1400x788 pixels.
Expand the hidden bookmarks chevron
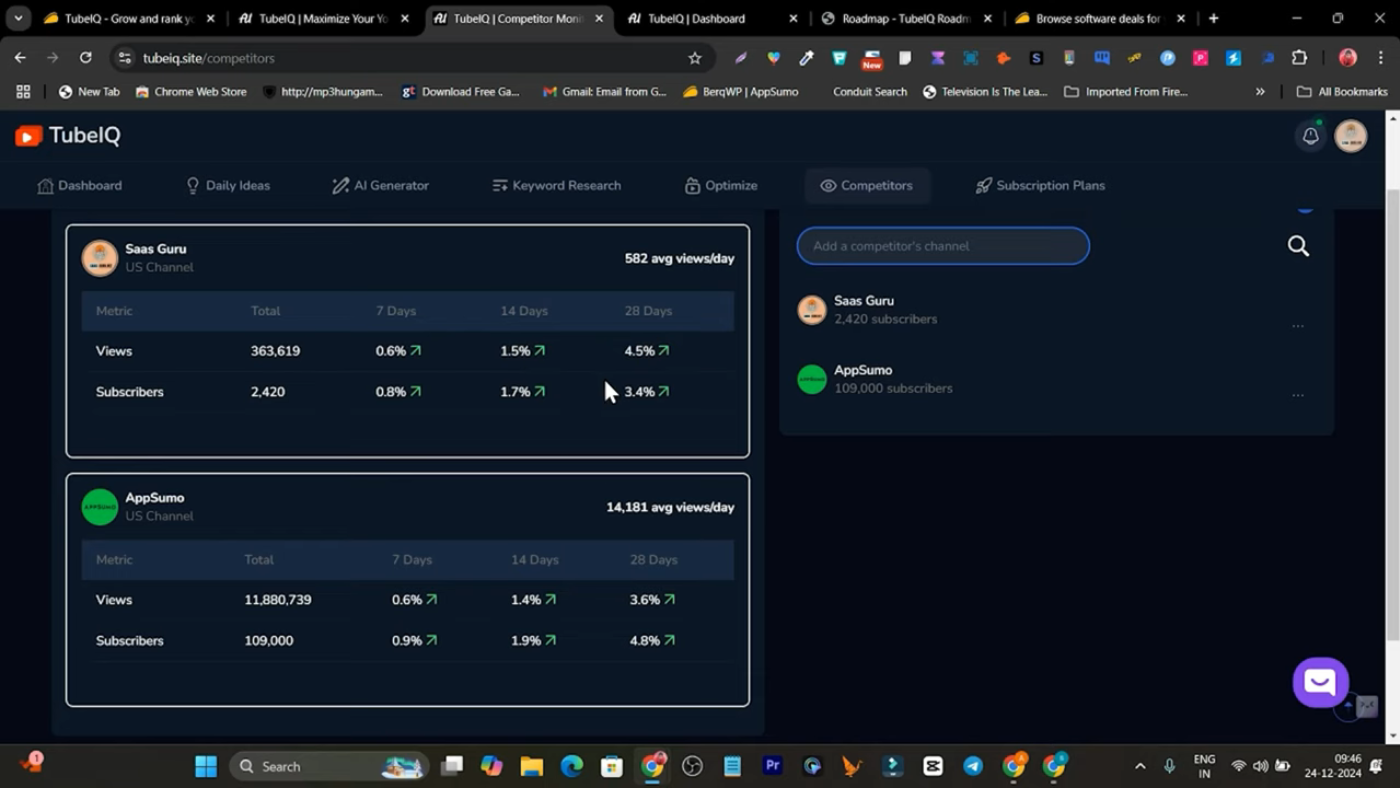[x=1260, y=91]
